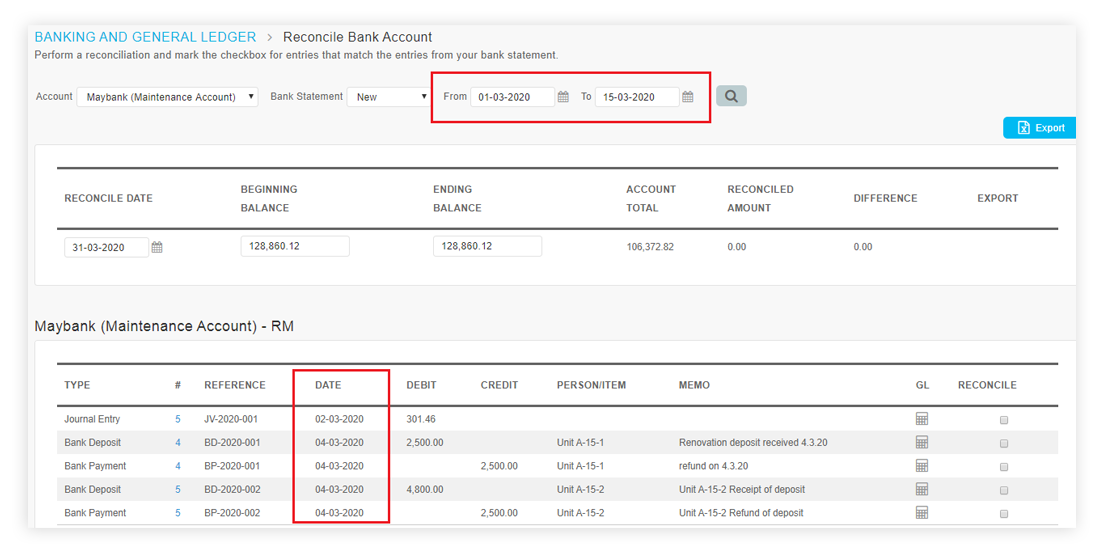The image size is (1106, 553).
Task: Open entry number link for BD-2020-001
Action: (x=178, y=442)
